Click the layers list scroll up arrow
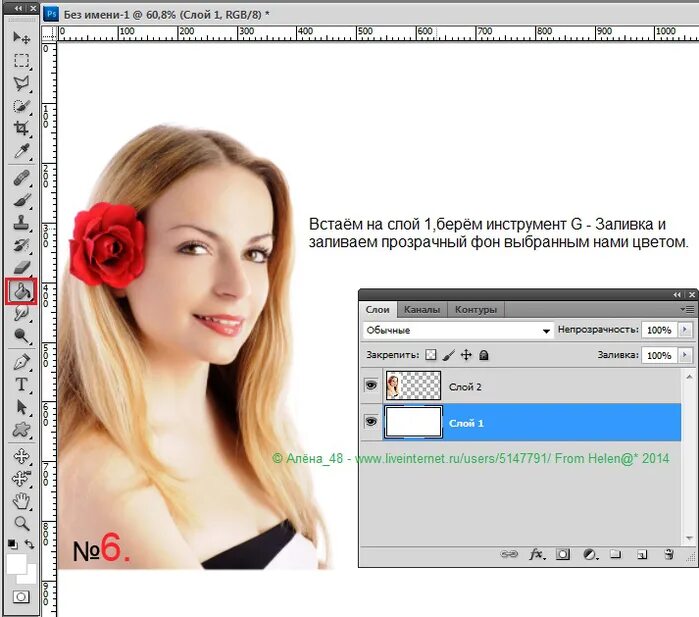699x617 pixels. pos(689,377)
